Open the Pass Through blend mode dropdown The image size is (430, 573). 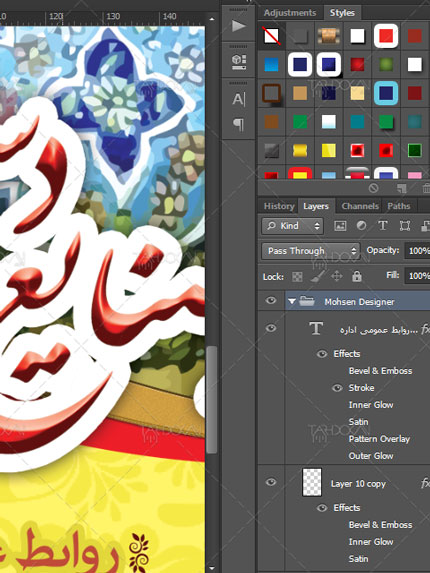click(x=311, y=251)
